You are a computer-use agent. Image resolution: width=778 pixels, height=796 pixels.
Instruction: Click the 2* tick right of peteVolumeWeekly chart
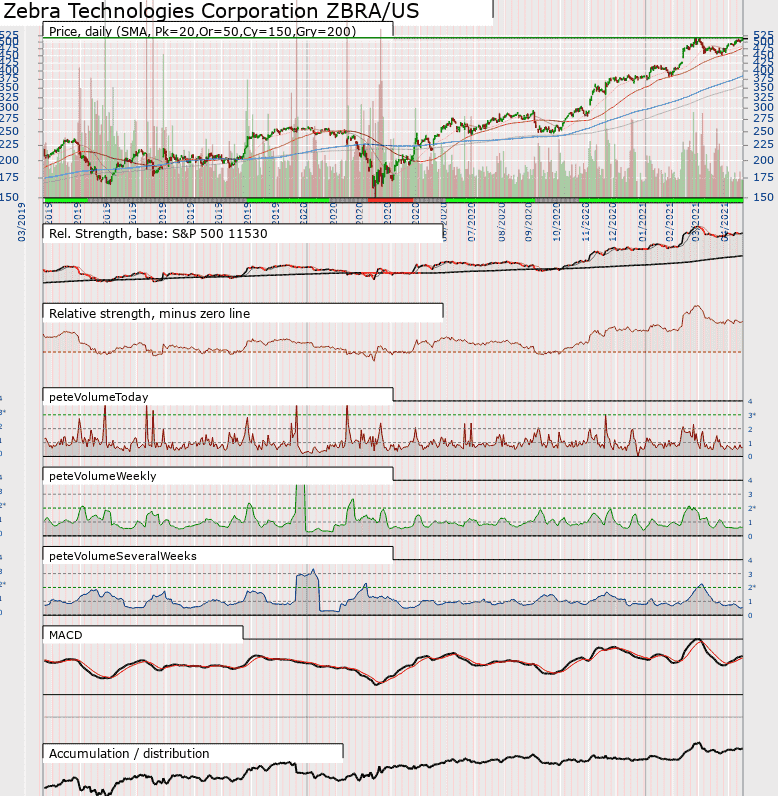tap(752, 508)
